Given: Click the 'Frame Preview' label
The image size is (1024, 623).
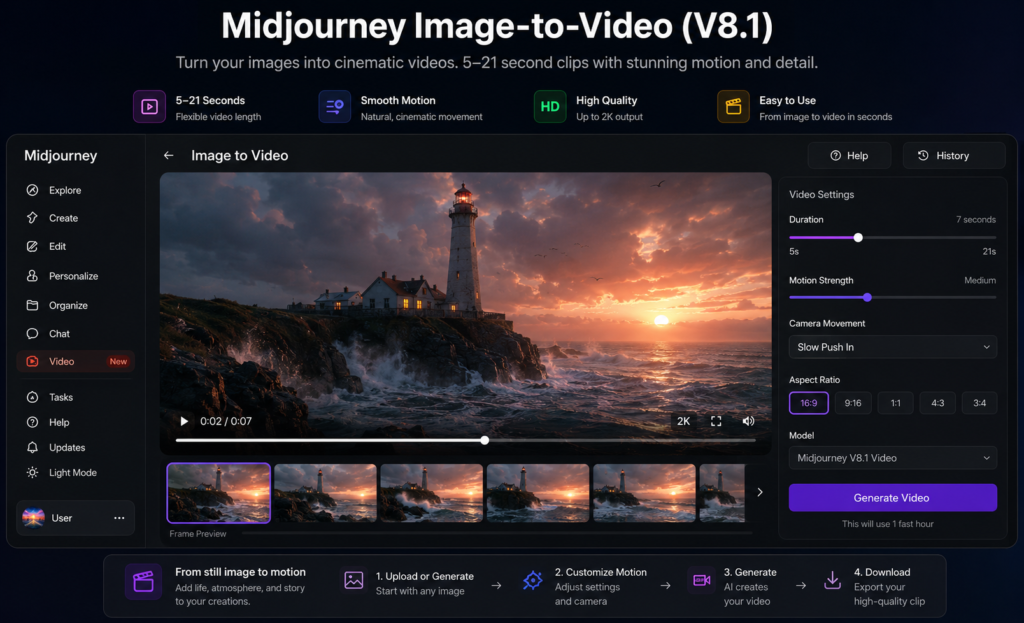Looking at the screenshot, I should [198, 534].
